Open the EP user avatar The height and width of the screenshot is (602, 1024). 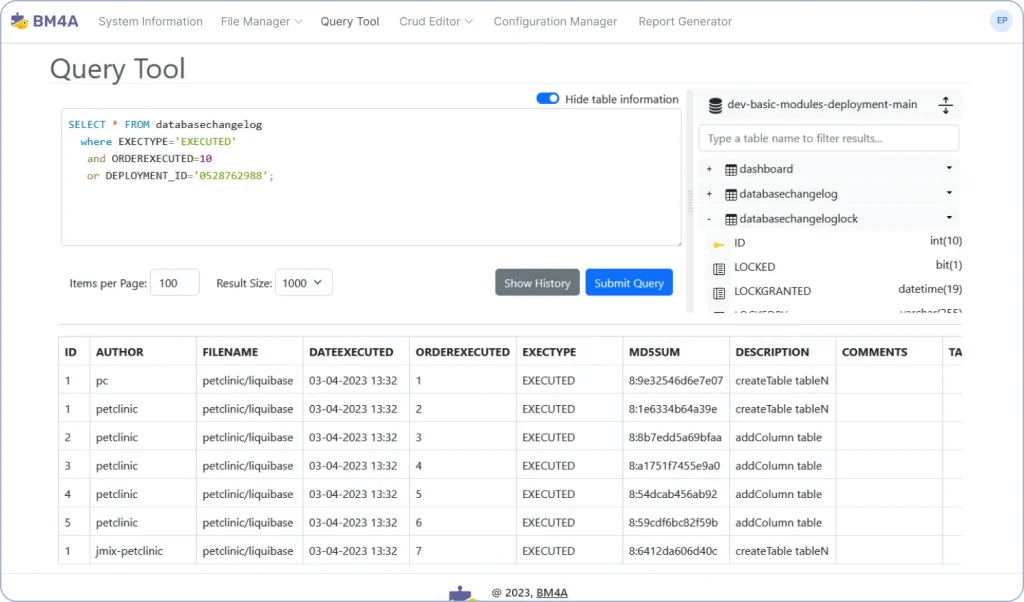[x=1001, y=21]
